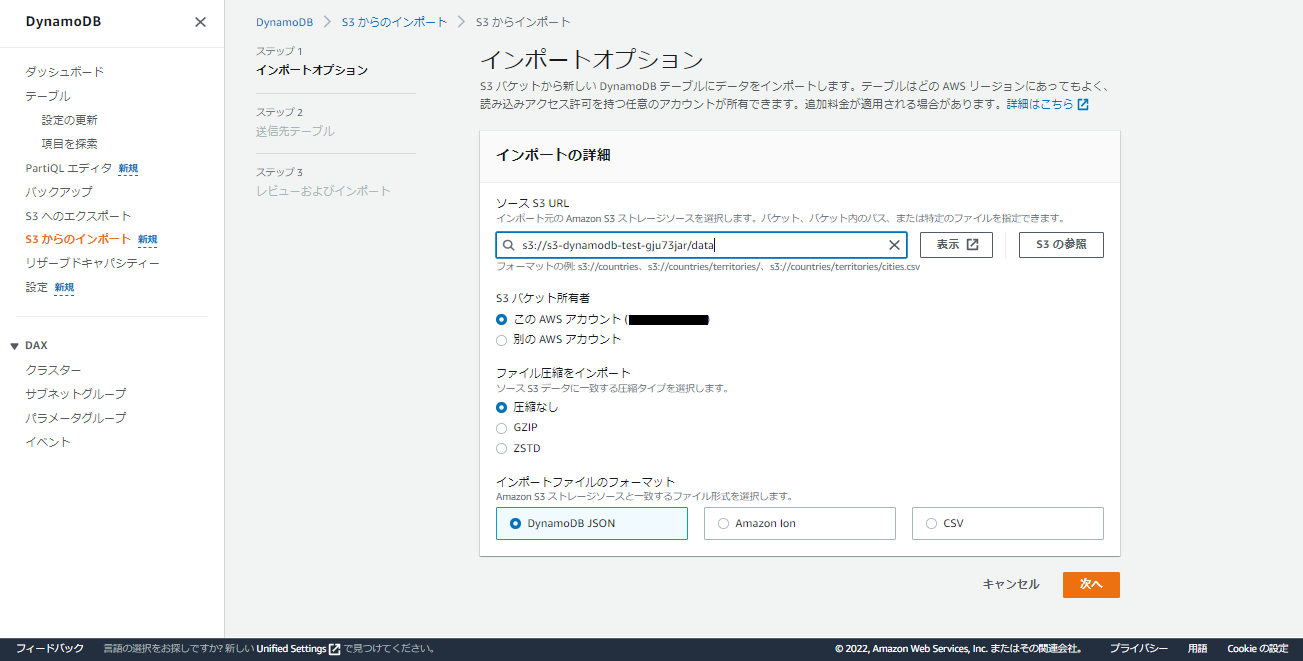The image size is (1303, 661).
Task: Click the 送信先テーブル step 2 label
Action: coord(295,131)
